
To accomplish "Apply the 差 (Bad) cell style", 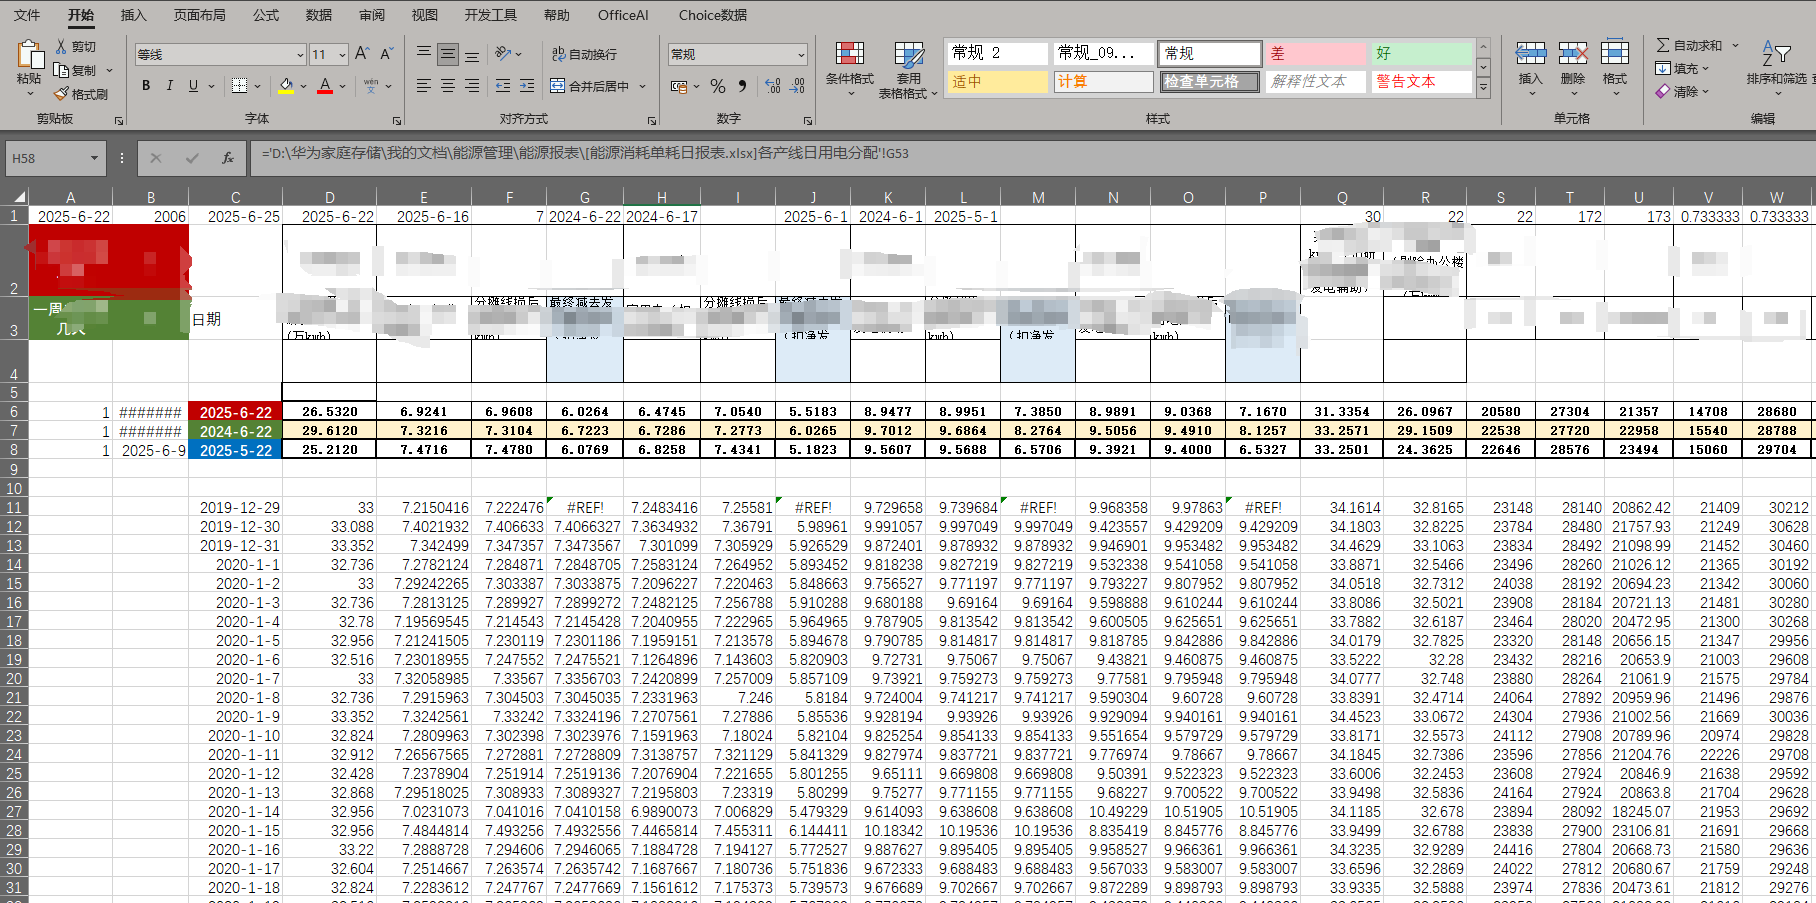I will tap(1314, 53).
